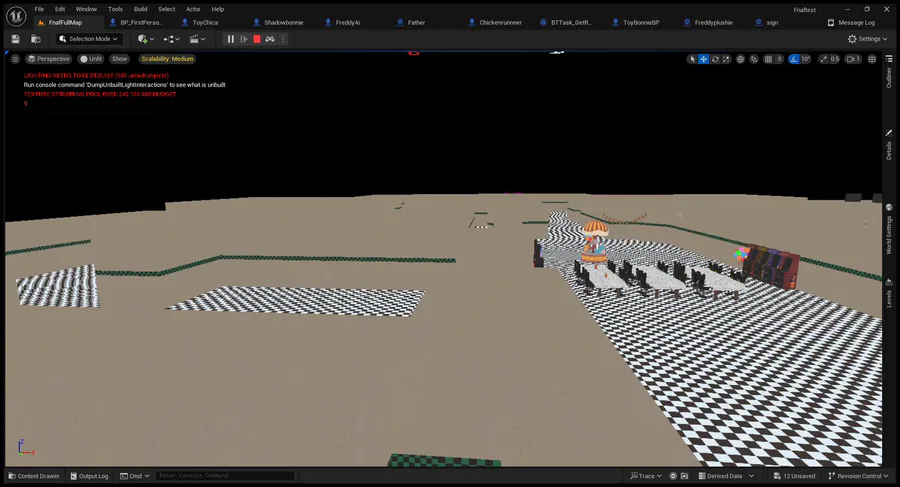The image size is (900, 487).
Task: Stop the play session
Action: point(257,39)
